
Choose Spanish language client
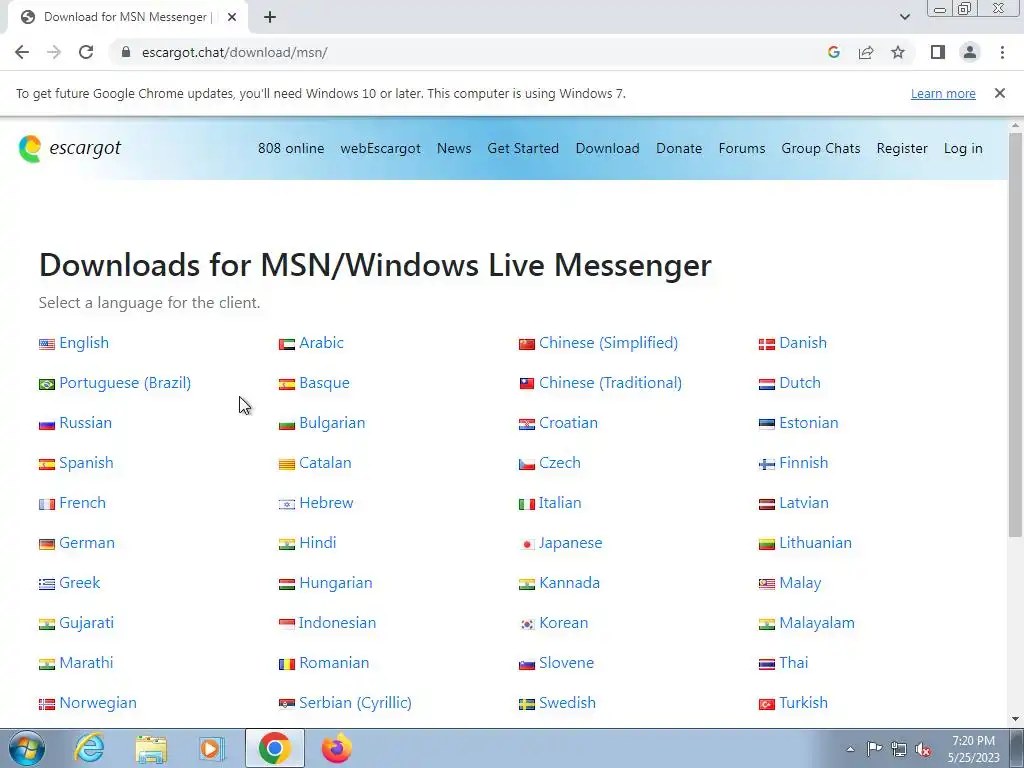point(86,463)
